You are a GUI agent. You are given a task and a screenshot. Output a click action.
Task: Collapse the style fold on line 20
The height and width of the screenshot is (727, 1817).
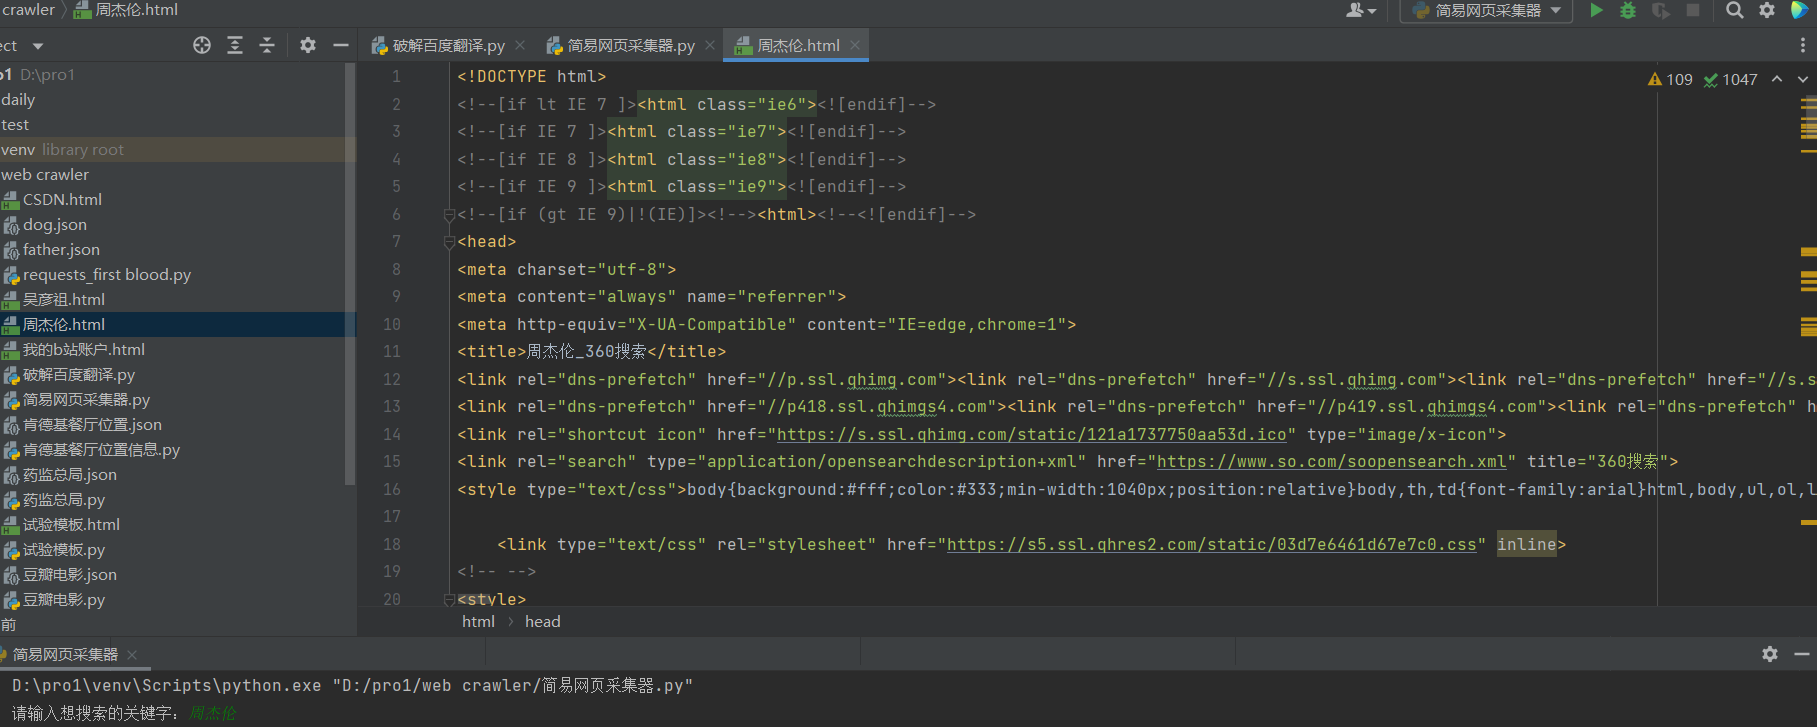(449, 599)
